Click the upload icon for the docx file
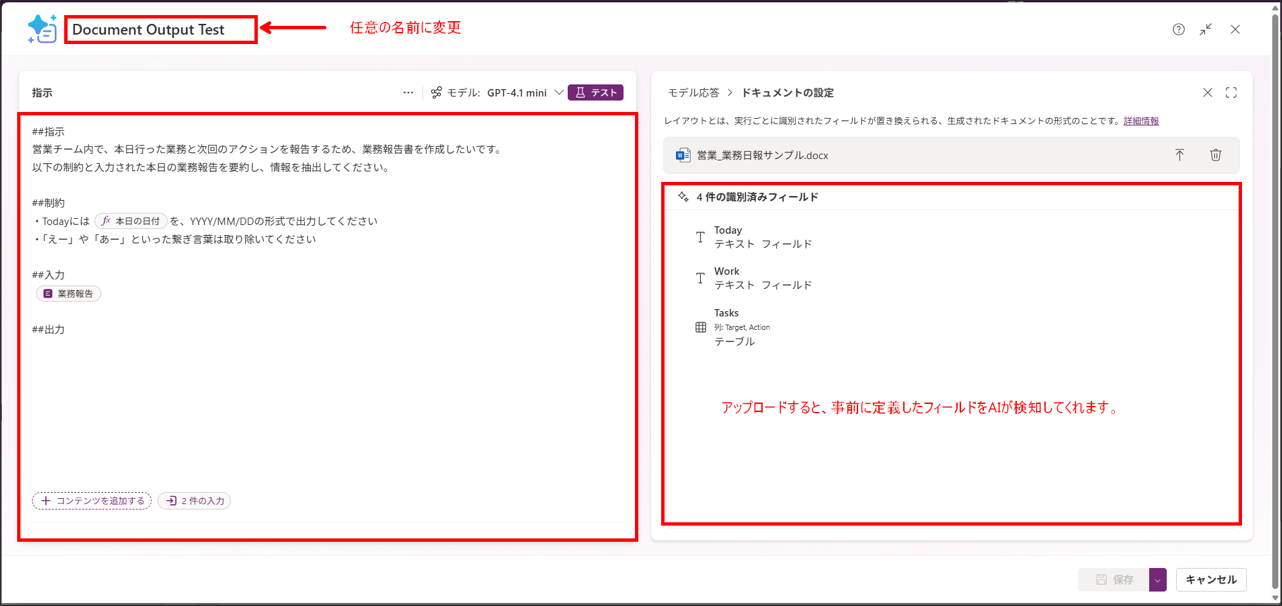1282x606 pixels. point(1180,155)
